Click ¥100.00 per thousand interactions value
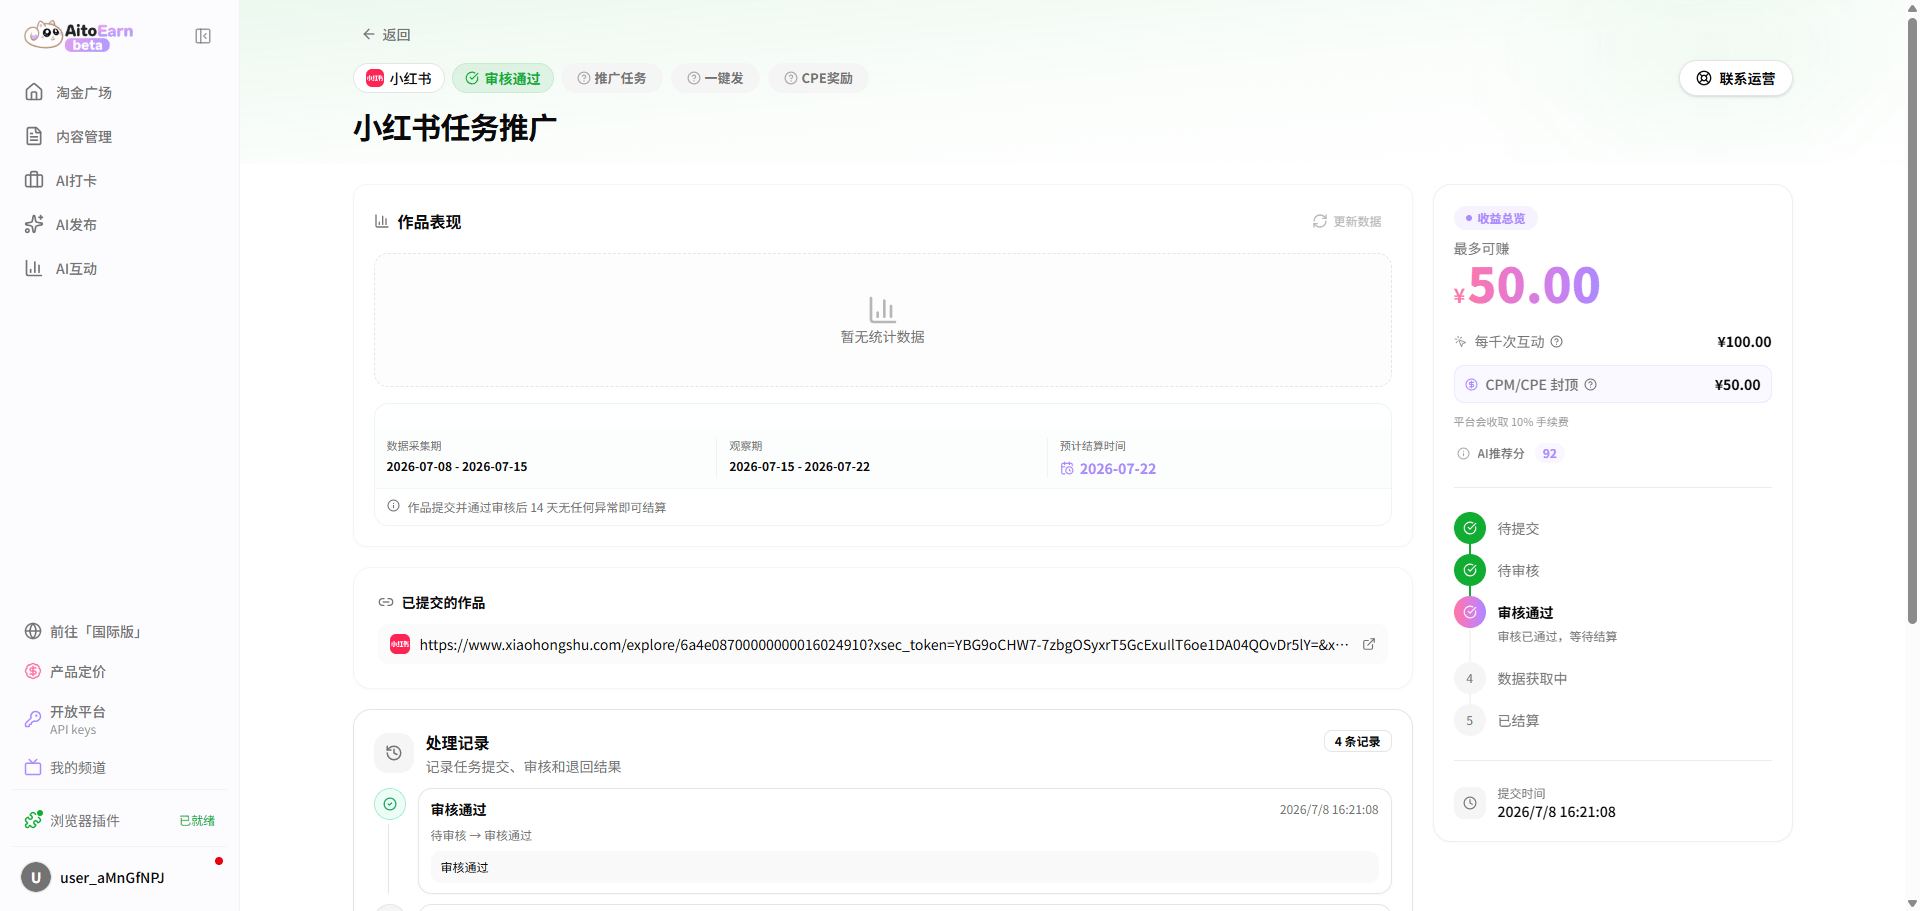The width and height of the screenshot is (1920, 911). (x=1744, y=342)
